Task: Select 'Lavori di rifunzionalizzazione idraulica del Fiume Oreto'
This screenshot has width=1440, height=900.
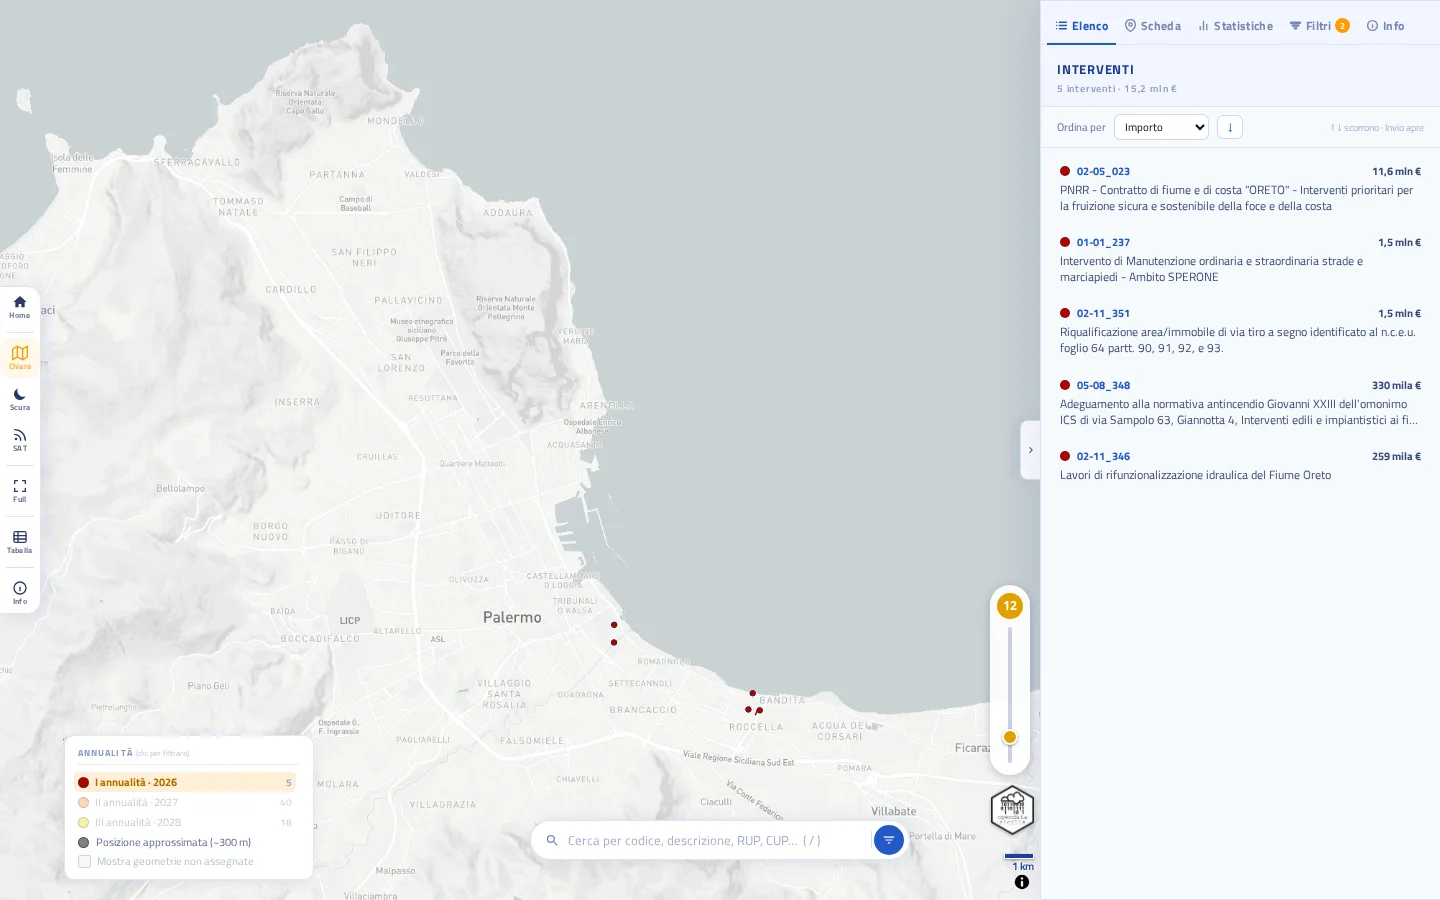Action: (1195, 475)
